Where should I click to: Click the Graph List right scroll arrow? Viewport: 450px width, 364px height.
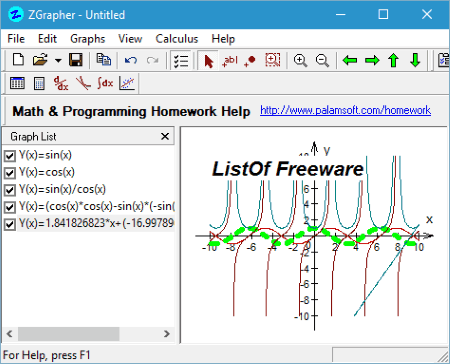(x=167, y=334)
